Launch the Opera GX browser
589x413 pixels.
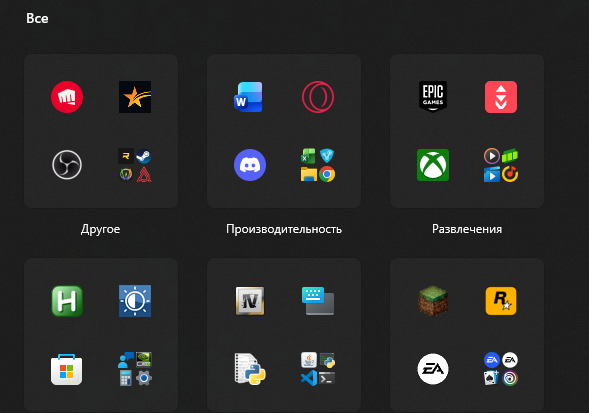[x=318, y=97]
